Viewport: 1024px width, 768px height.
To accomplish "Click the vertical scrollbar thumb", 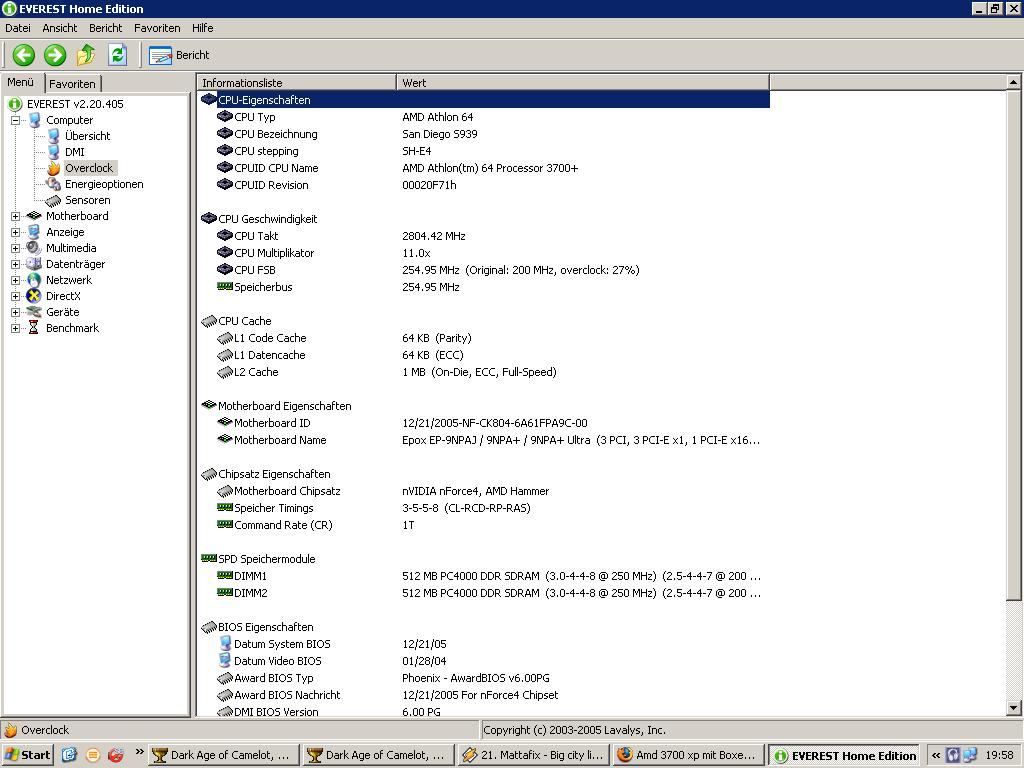I will (1013, 345).
